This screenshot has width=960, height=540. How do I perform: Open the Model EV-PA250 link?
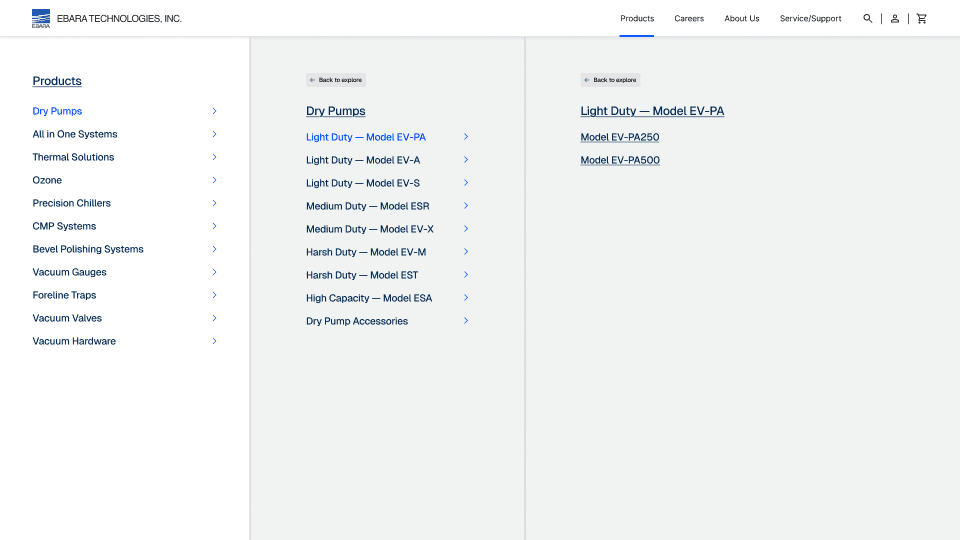(620, 137)
